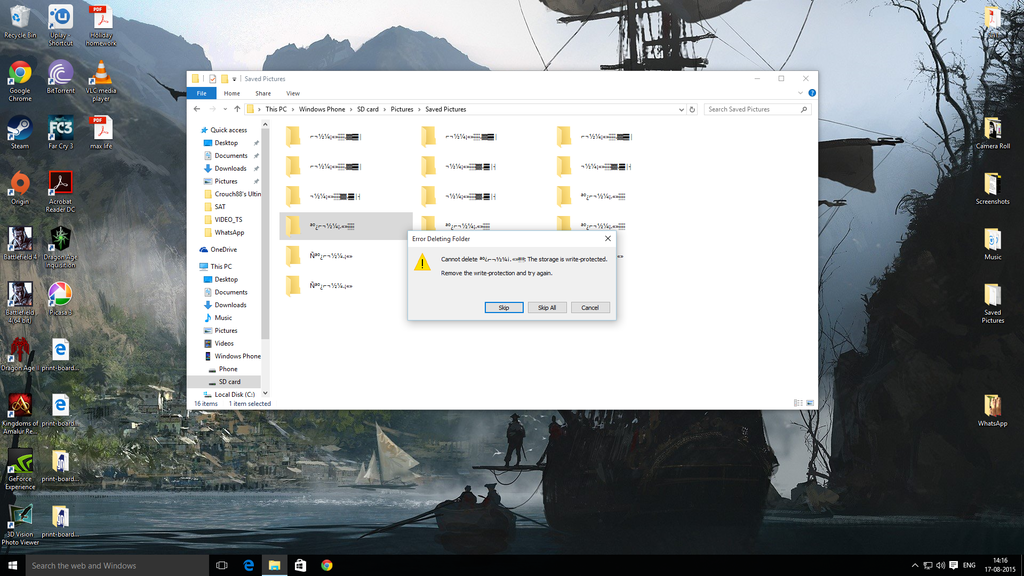Open the Recycle Bin desktop icon
This screenshot has height=576, width=1024.
pos(20,22)
